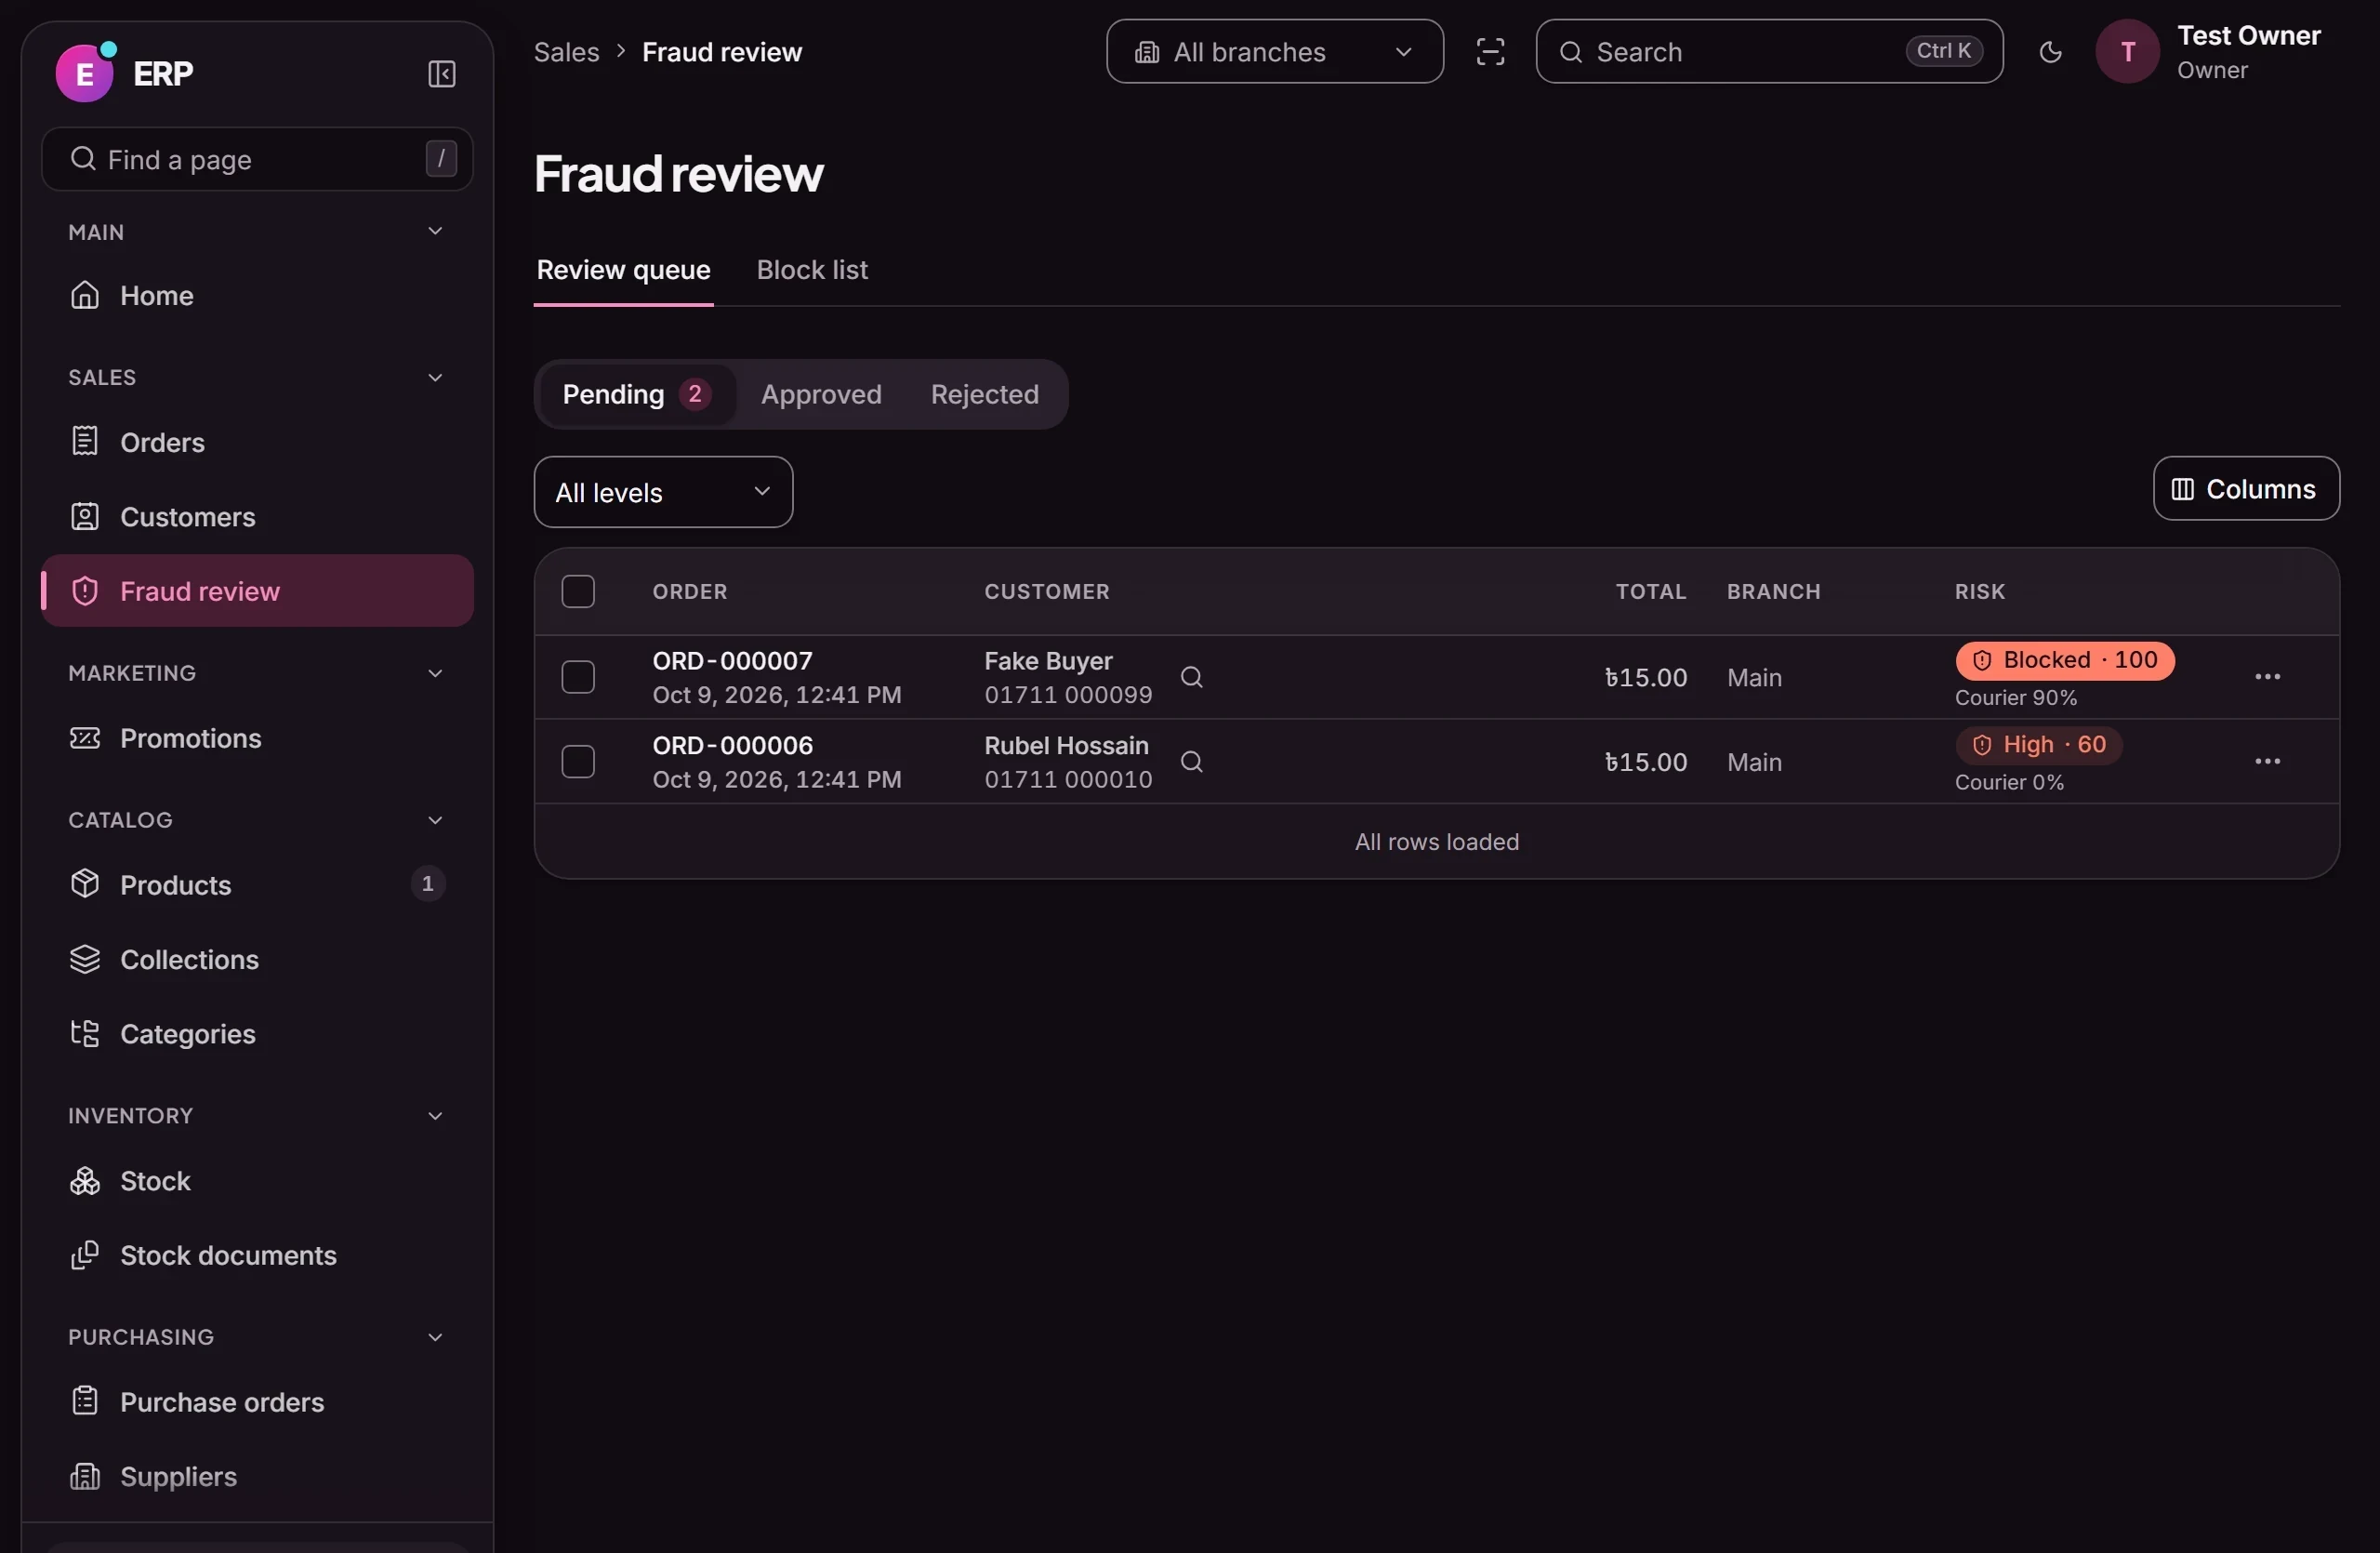Collapse the sidebar with the panel icon
The image size is (2380, 1553).
coord(441,74)
